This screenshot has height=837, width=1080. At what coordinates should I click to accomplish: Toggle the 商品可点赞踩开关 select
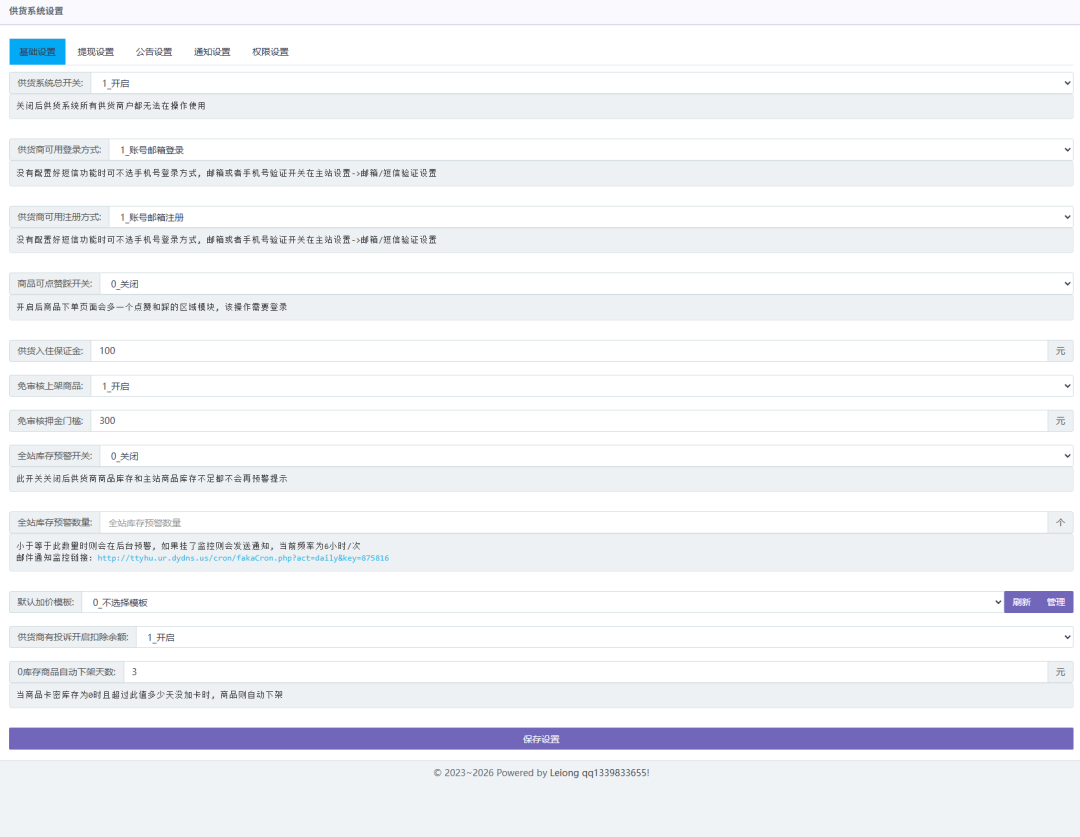586,284
